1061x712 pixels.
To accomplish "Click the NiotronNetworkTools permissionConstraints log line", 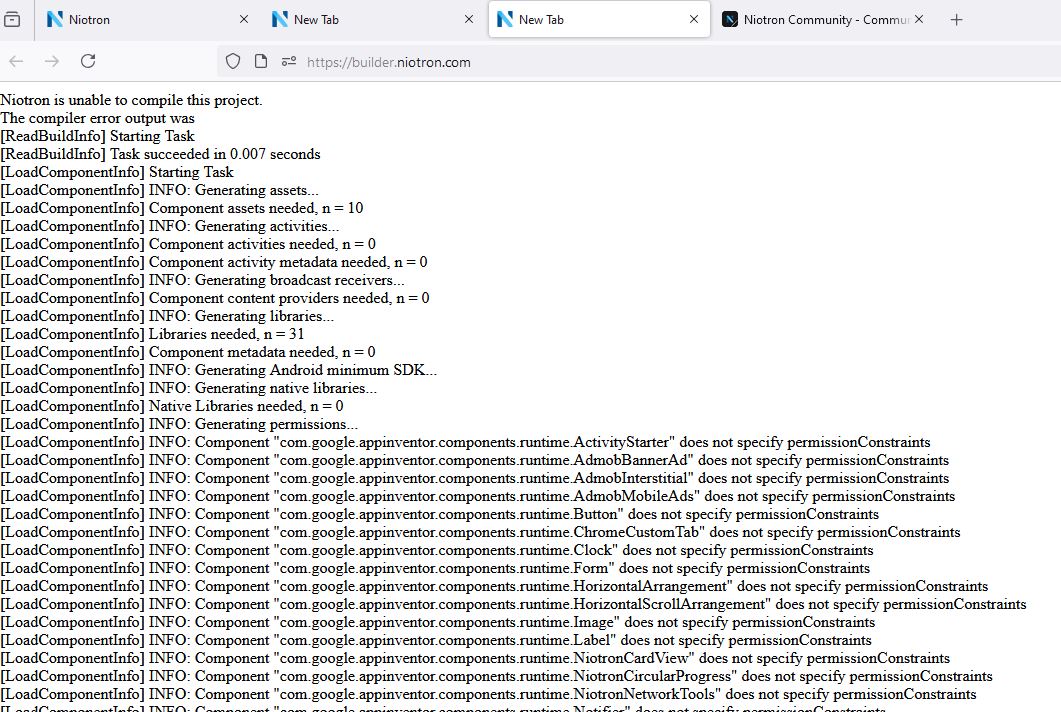I will click(x=489, y=694).
